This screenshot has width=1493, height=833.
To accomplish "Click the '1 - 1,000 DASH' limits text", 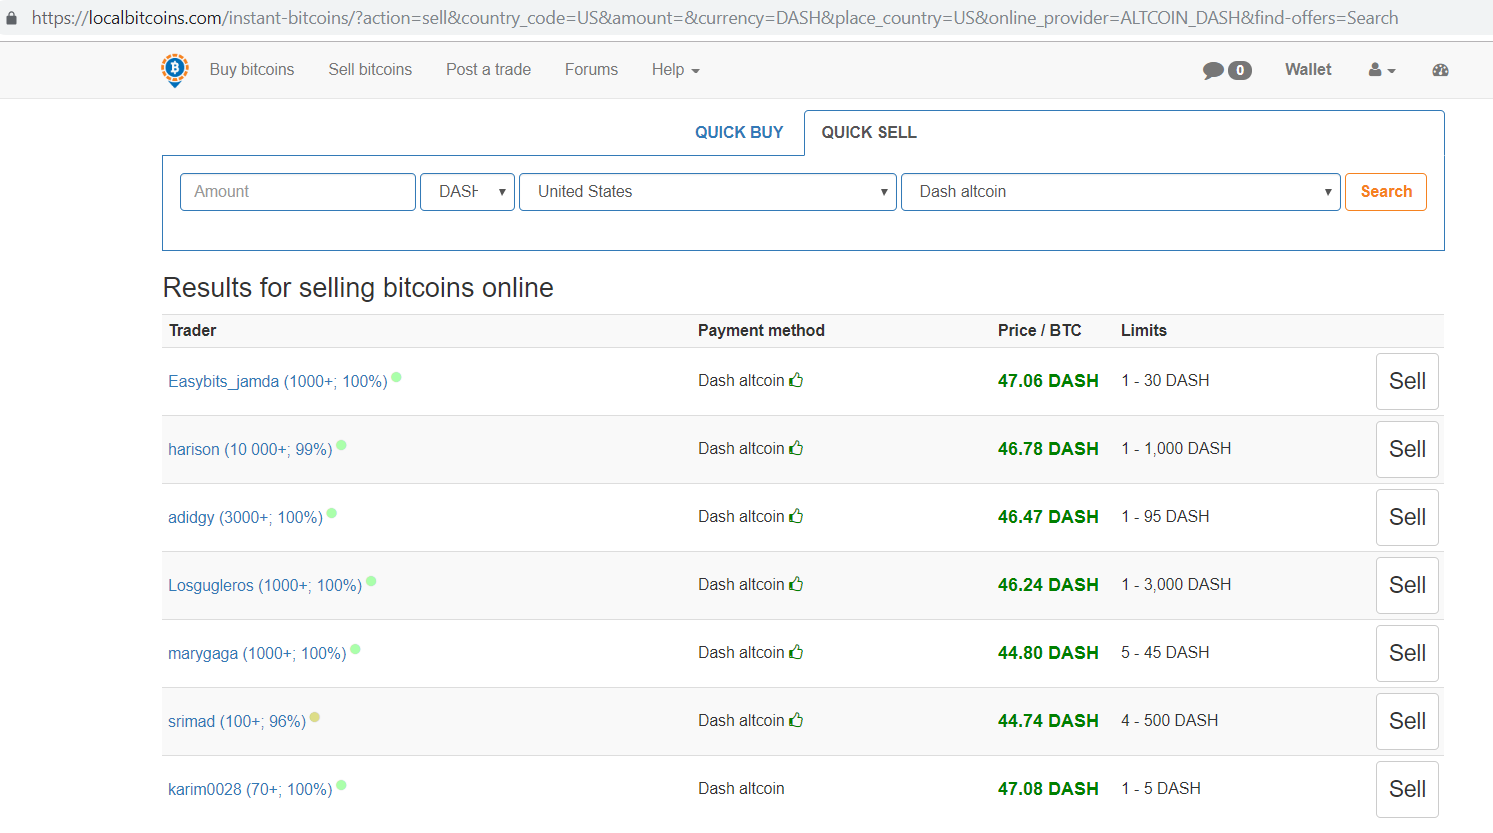I will [x=1176, y=448].
